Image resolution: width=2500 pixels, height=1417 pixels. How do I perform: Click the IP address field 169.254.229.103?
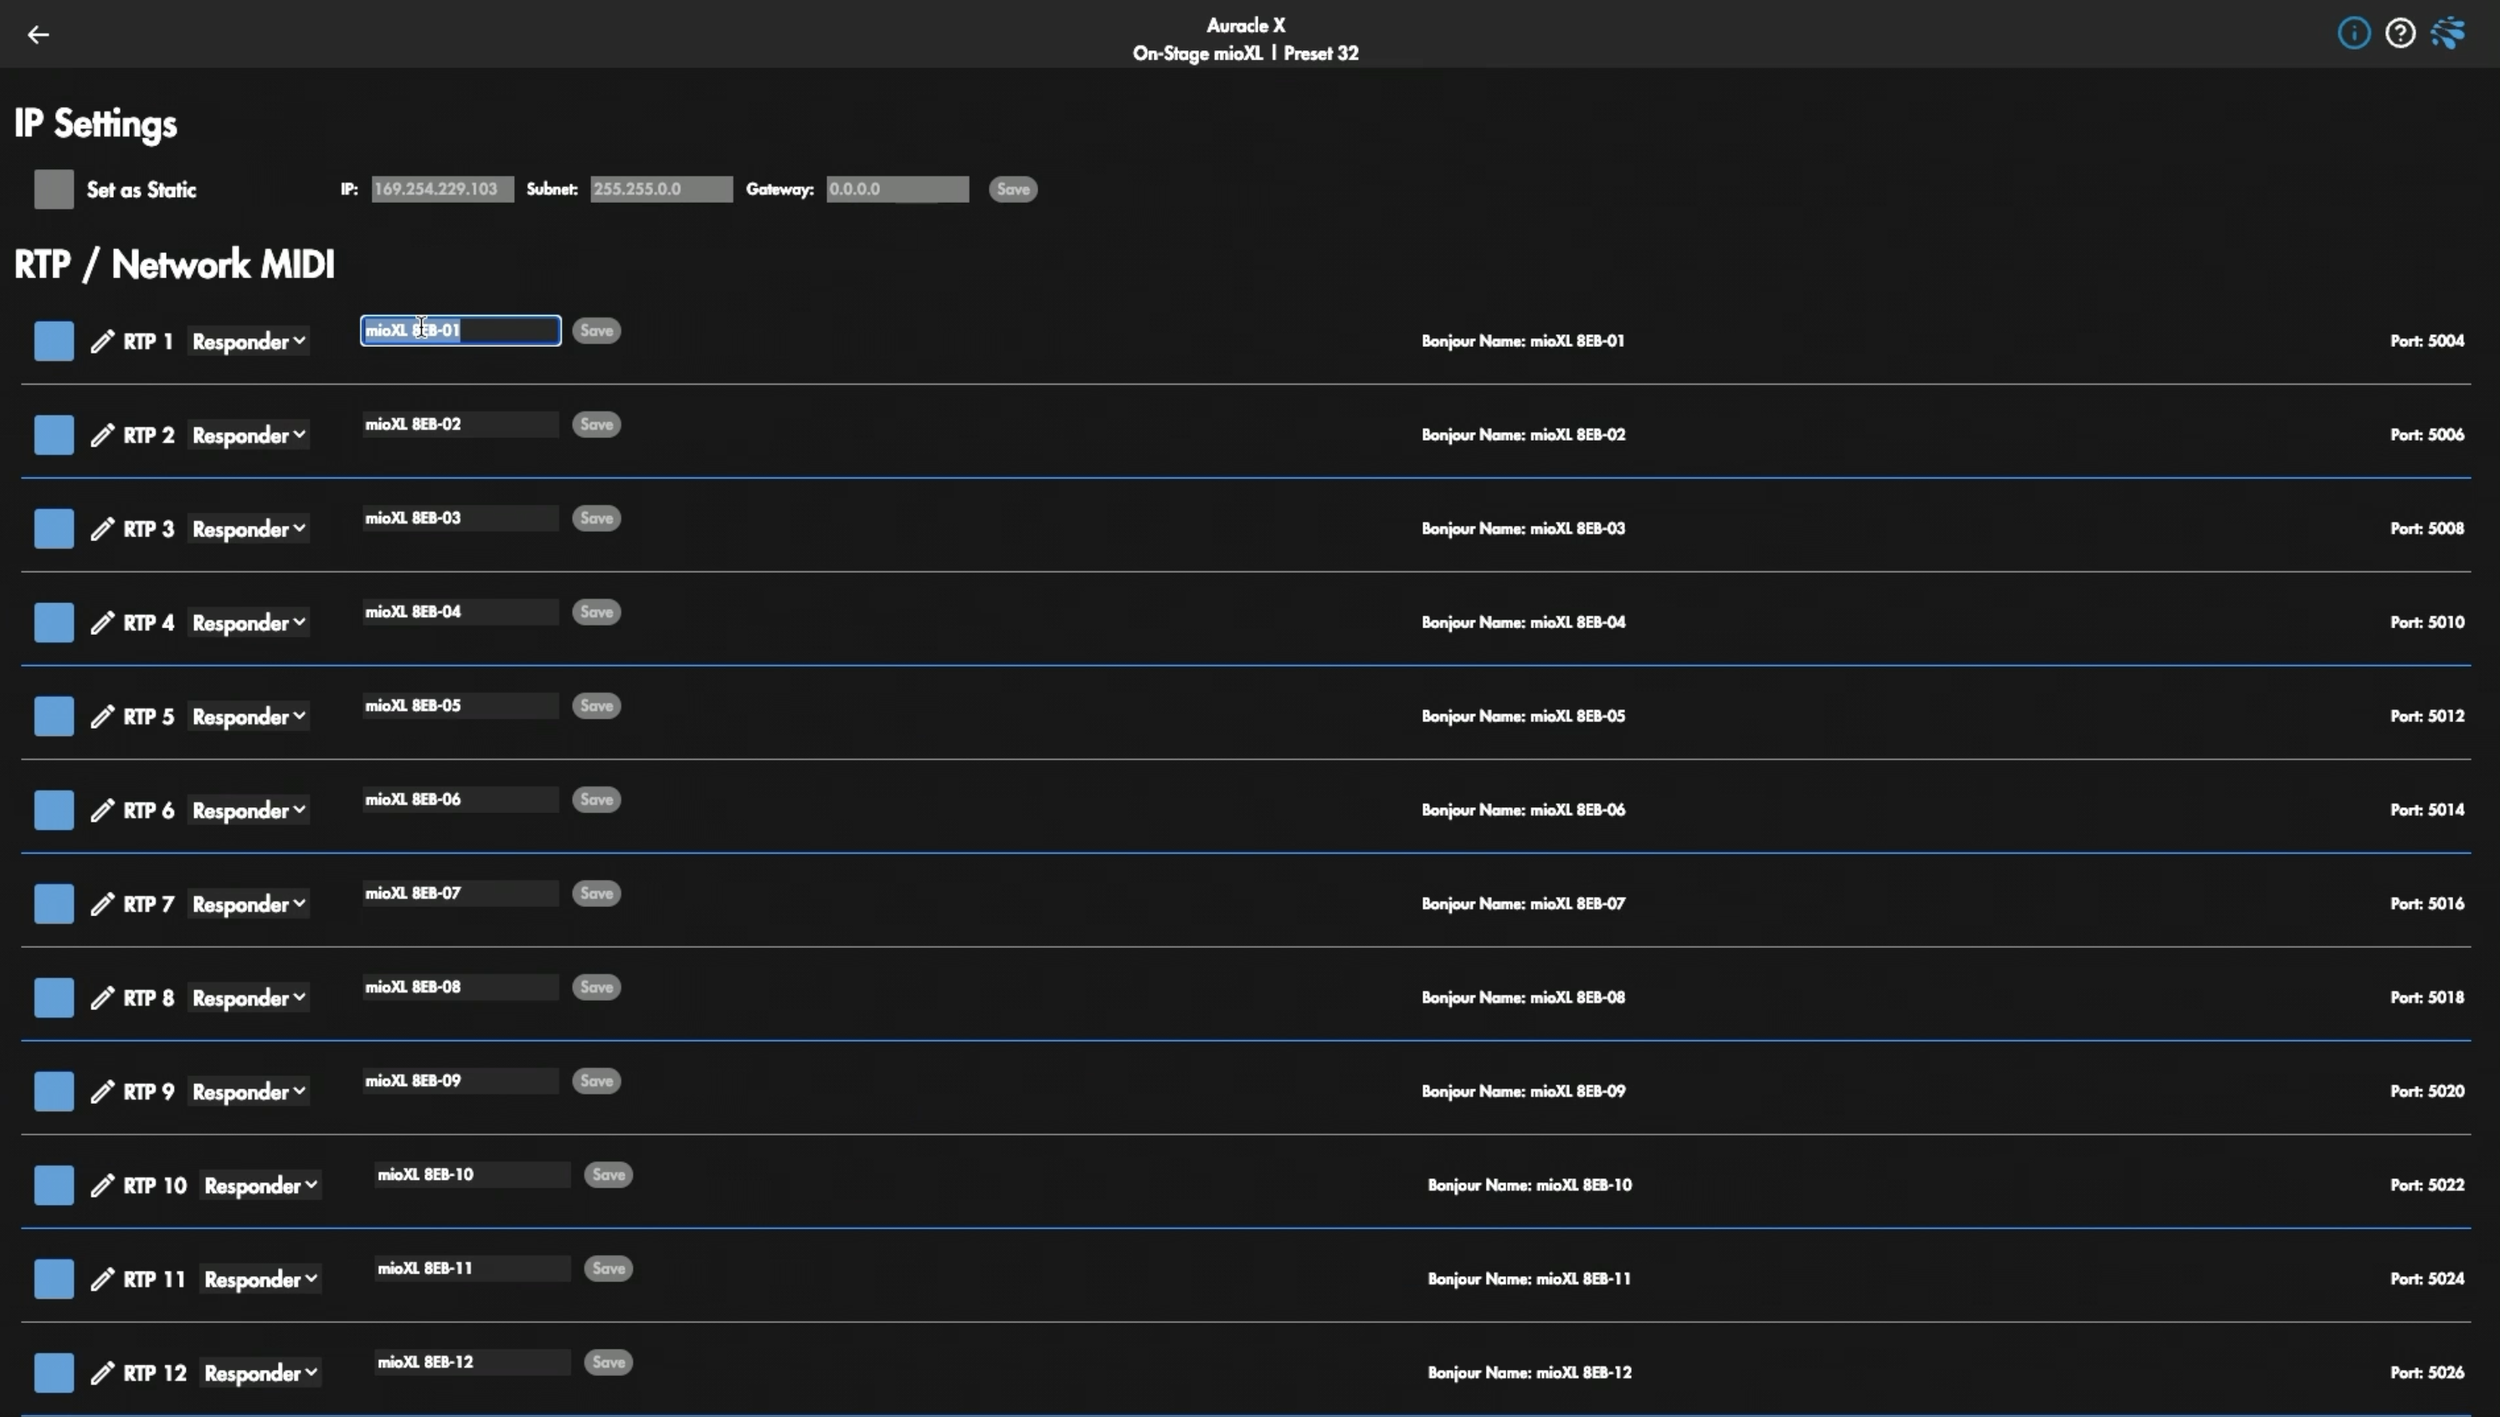(442, 189)
